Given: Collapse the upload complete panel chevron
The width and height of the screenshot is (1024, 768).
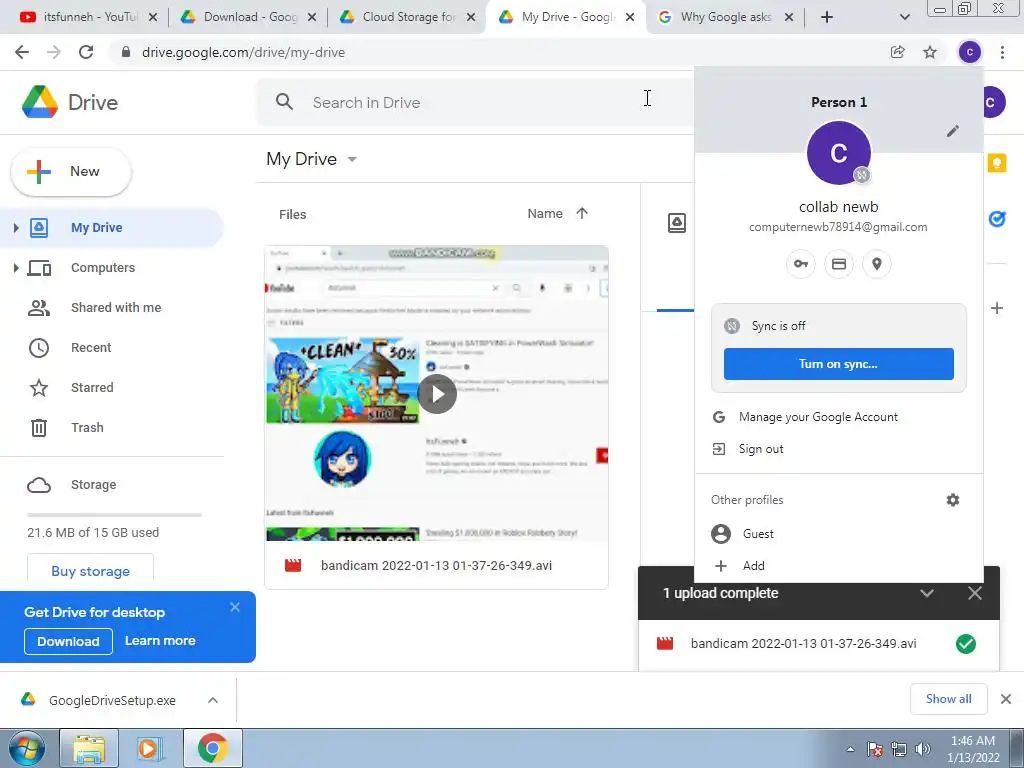Looking at the screenshot, I should pyautogui.click(x=927, y=593).
